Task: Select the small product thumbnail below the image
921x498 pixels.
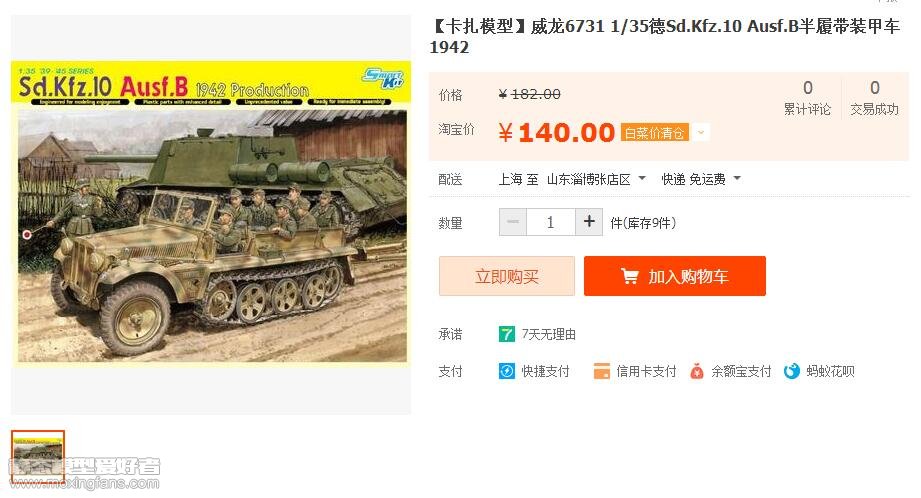Action: (x=38, y=459)
